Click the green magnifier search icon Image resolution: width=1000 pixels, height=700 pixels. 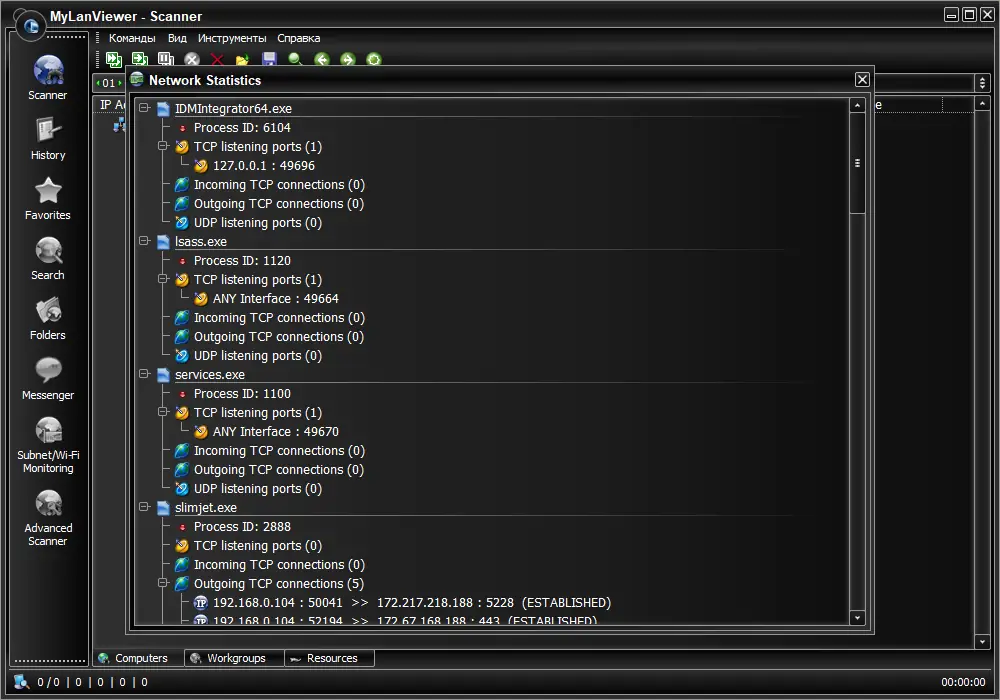295,59
